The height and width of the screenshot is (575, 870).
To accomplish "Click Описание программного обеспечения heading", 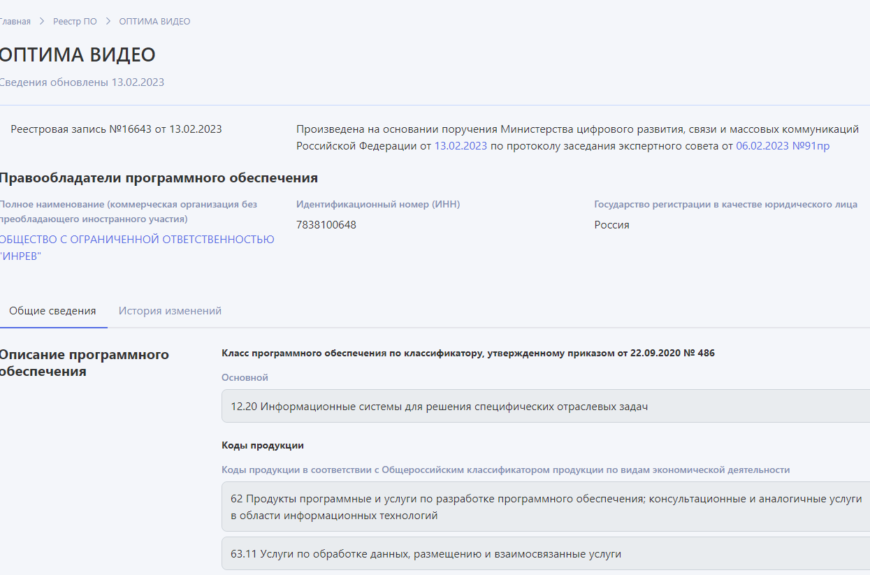I will 84,363.
